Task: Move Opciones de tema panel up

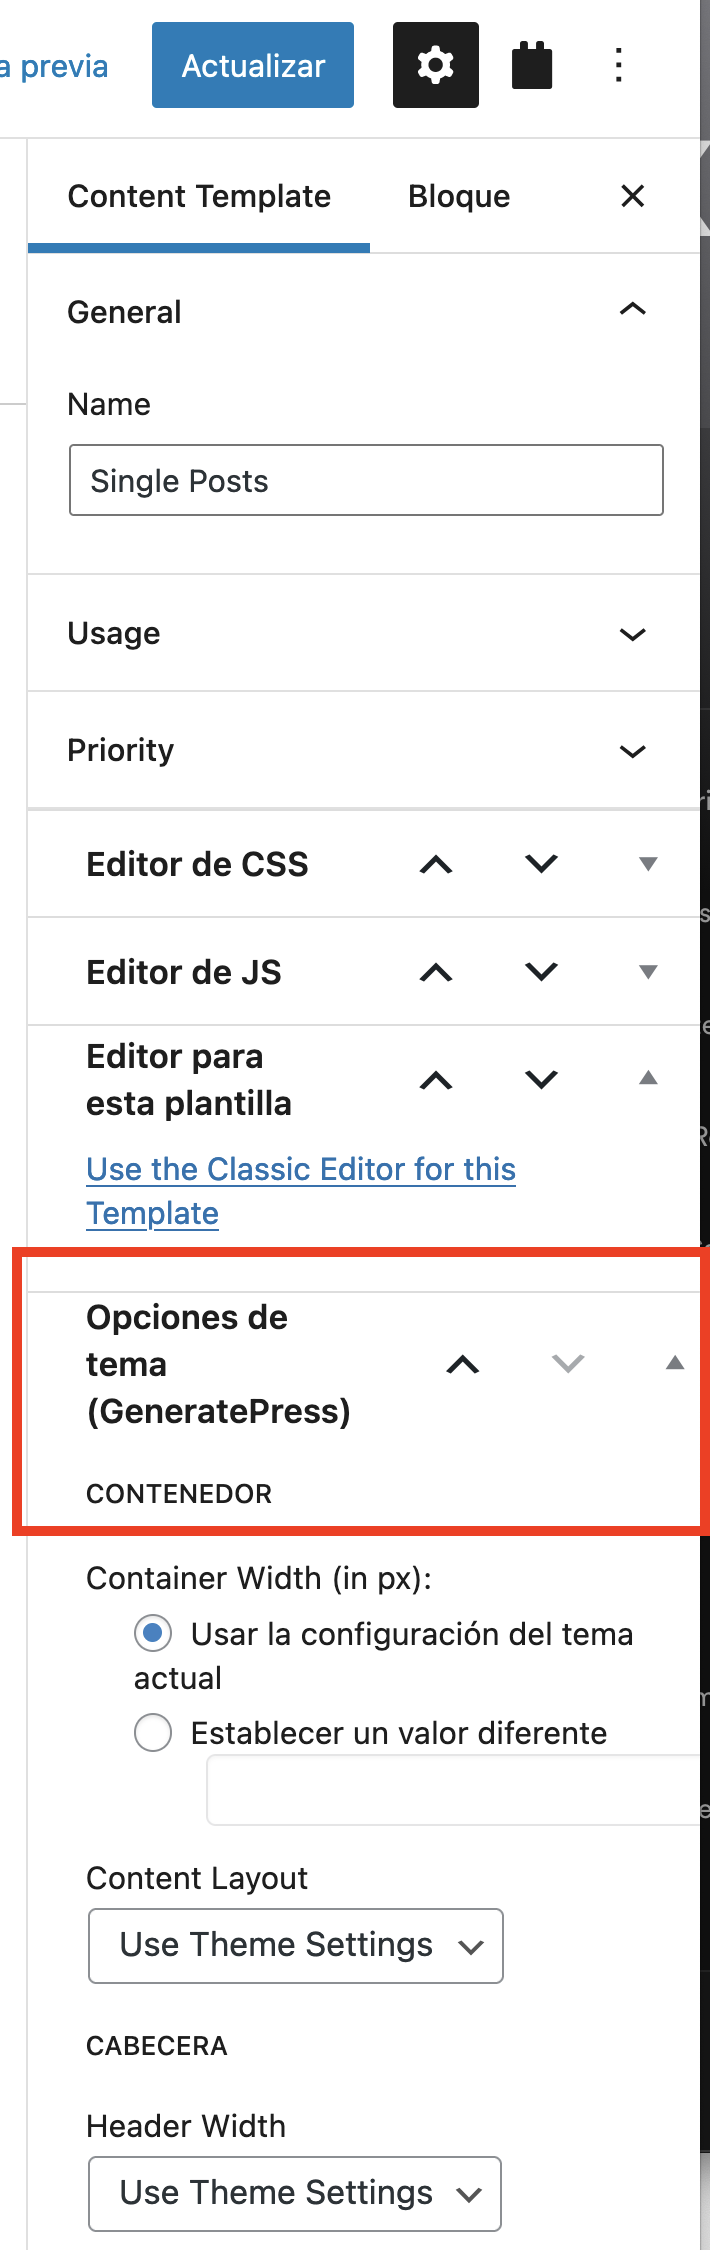Action: click(x=462, y=1364)
